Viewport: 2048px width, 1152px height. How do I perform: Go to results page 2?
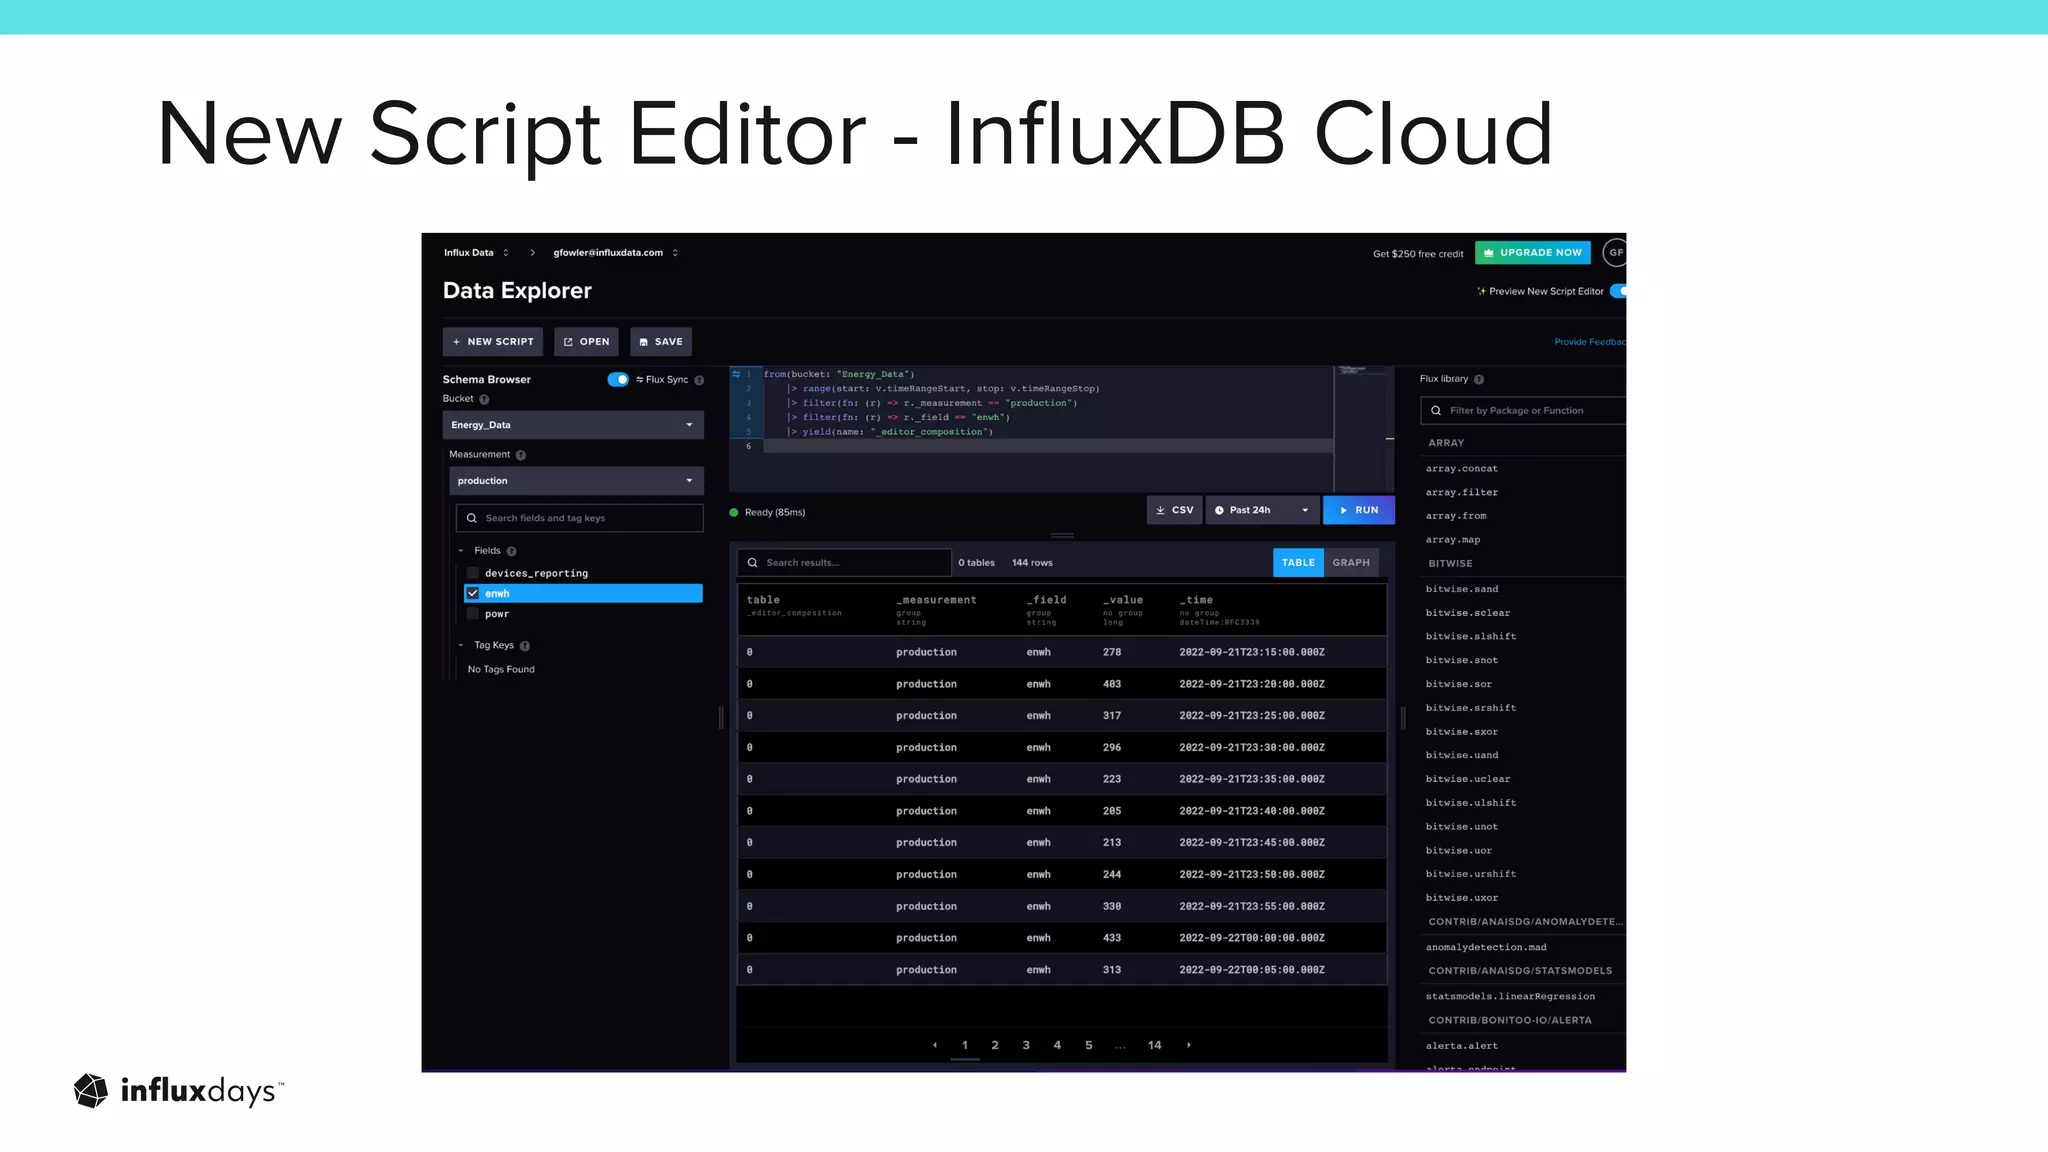pyautogui.click(x=995, y=1045)
